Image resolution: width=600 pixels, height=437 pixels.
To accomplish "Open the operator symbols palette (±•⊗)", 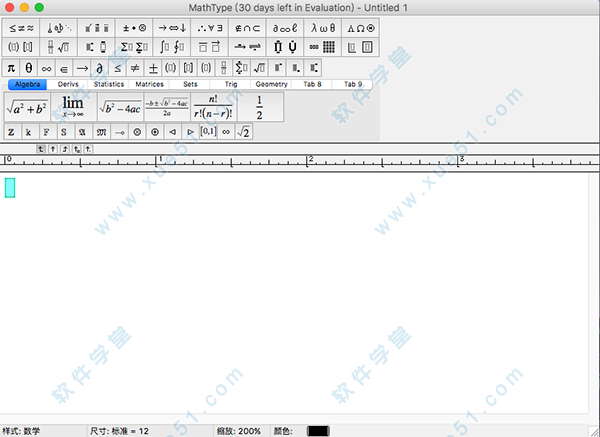I will (134, 28).
